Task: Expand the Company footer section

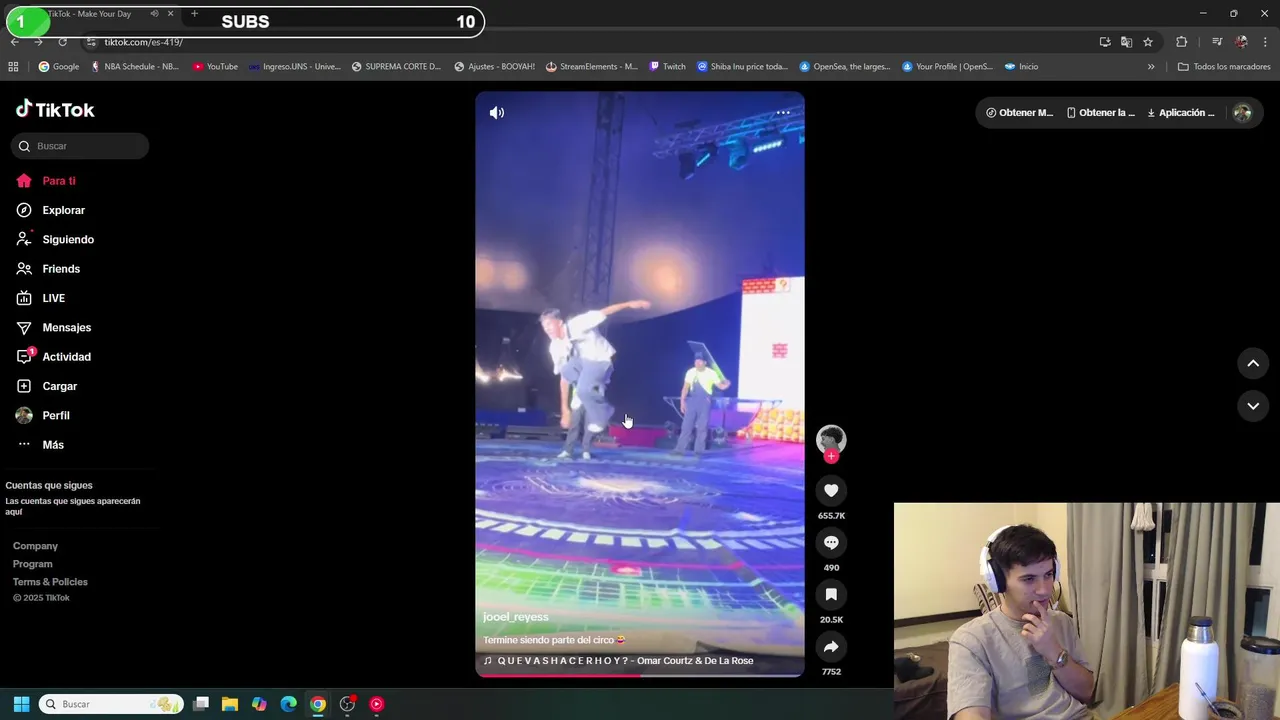Action: pyautogui.click(x=35, y=546)
